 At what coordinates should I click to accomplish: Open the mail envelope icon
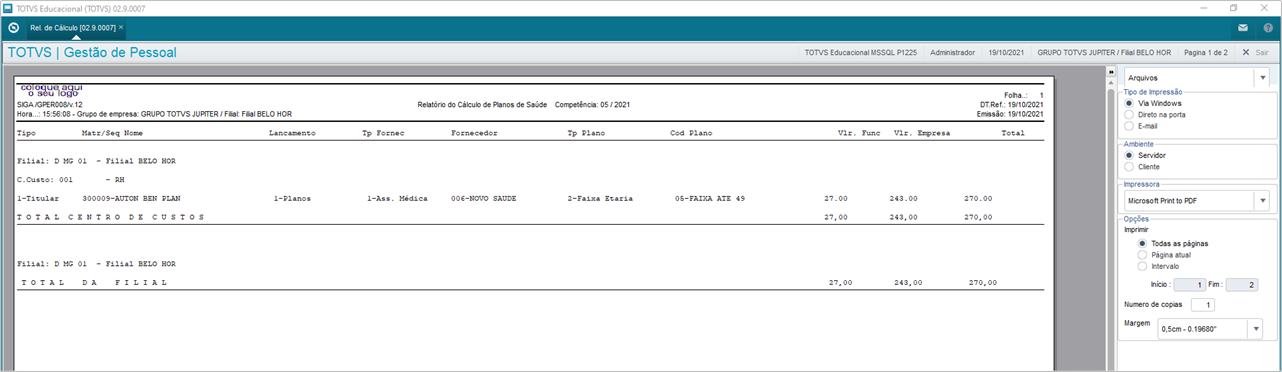(x=1243, y=28)
